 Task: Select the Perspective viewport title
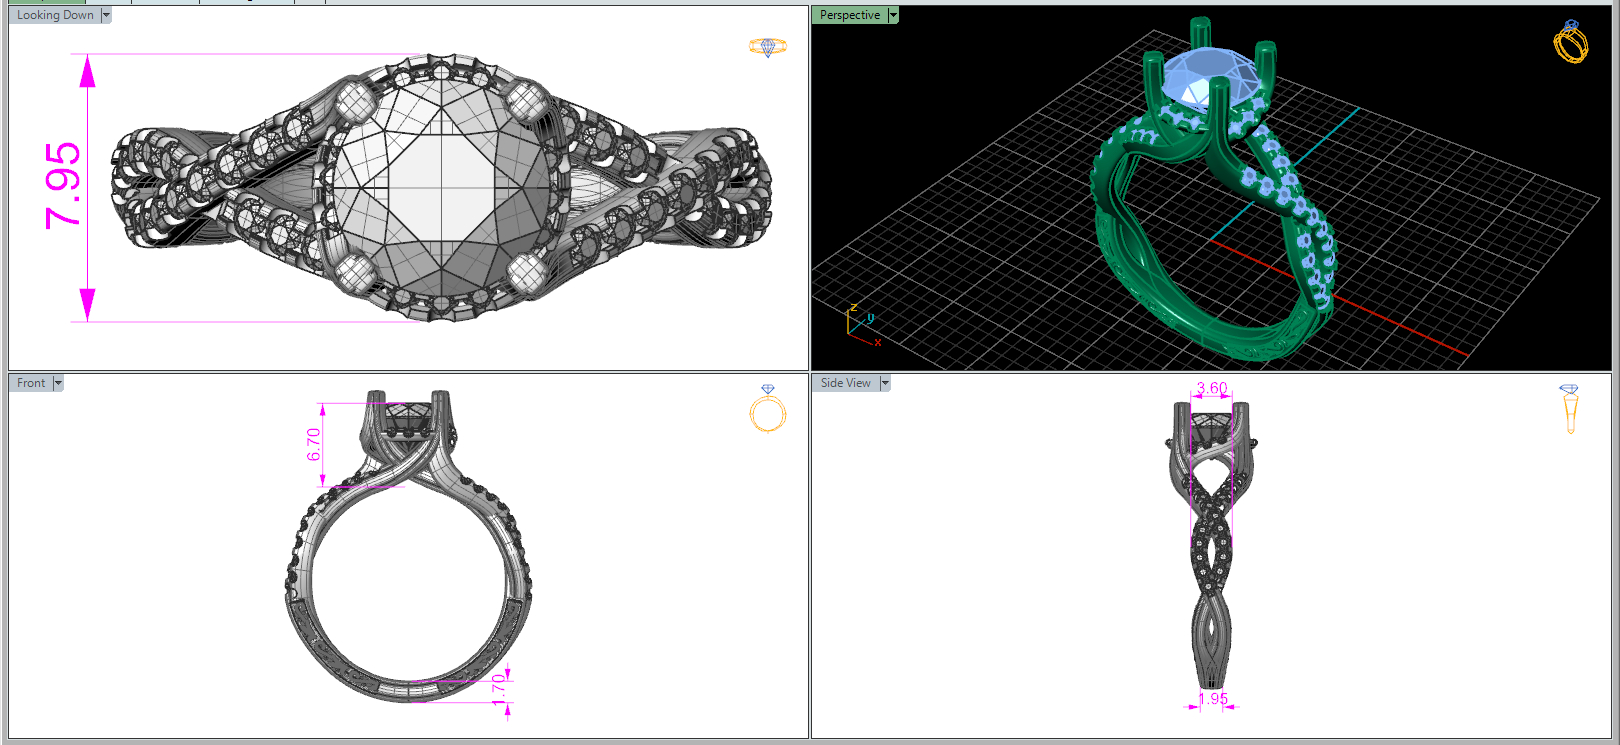pos(850,15)
